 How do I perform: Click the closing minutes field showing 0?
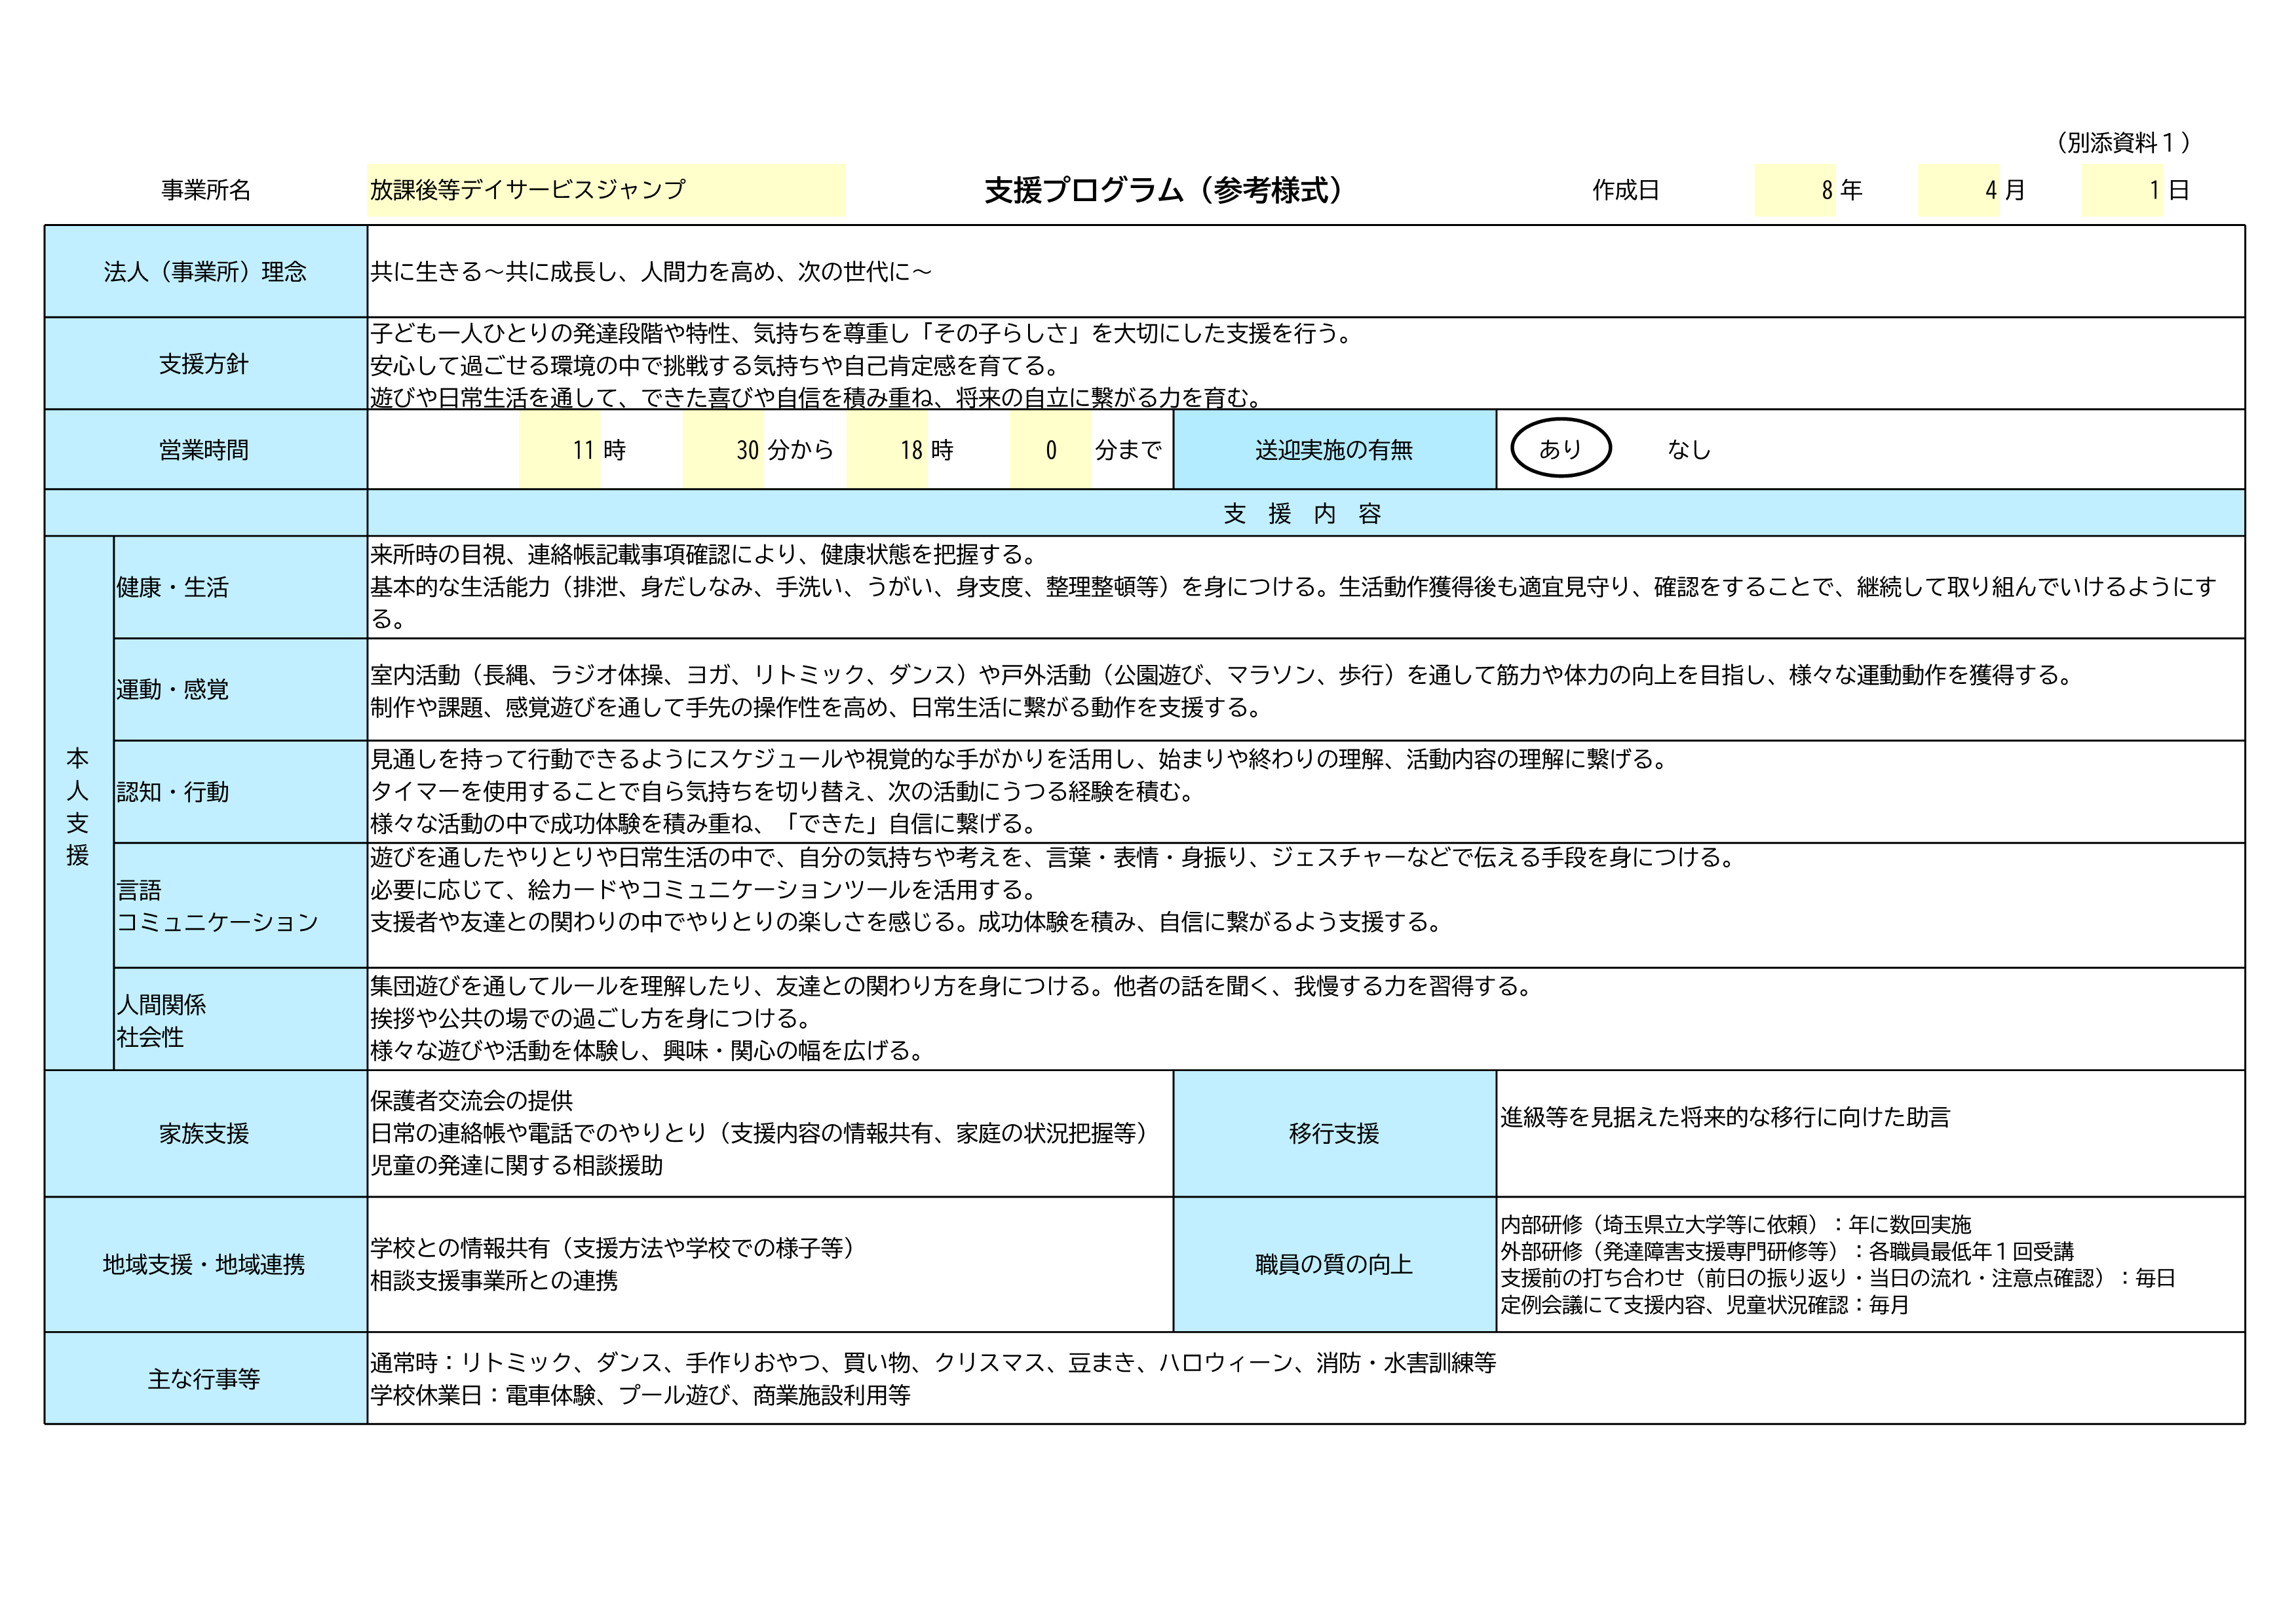[1050, 450]
